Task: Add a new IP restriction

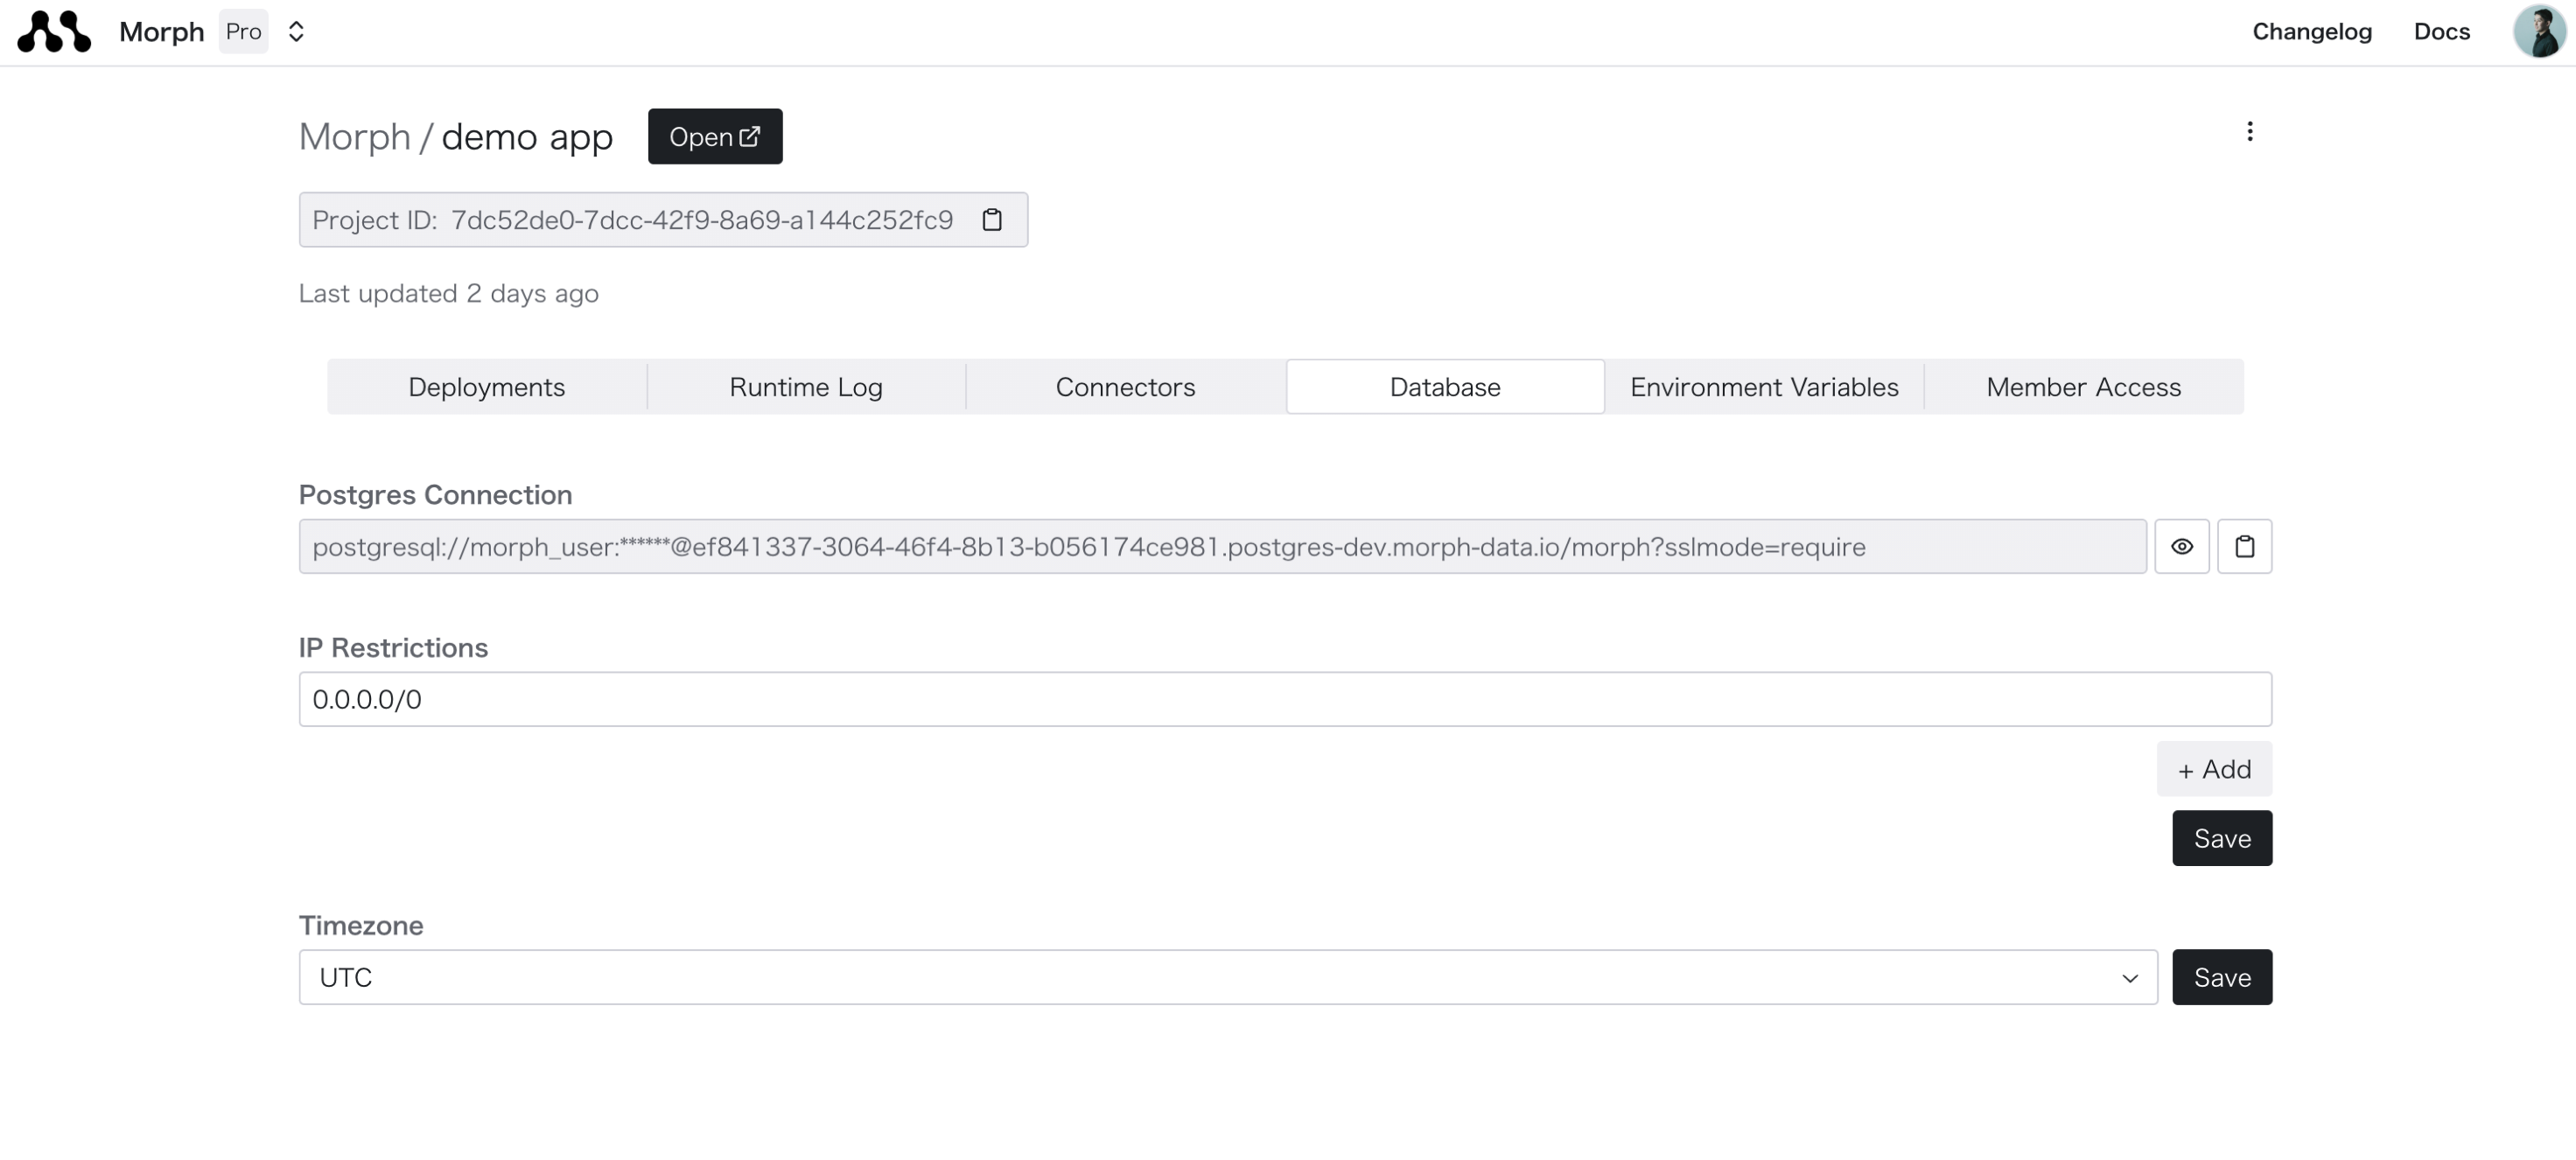Action: pos(2213,769)
